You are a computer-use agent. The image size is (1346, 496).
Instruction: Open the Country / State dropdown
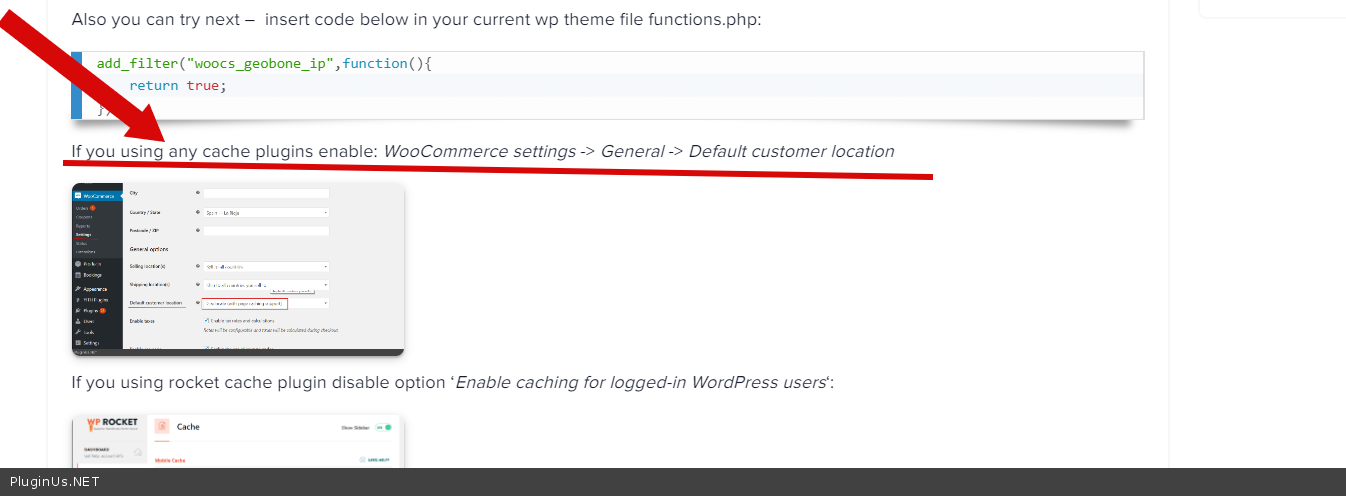pyautogui.click(x=266, y=212)
